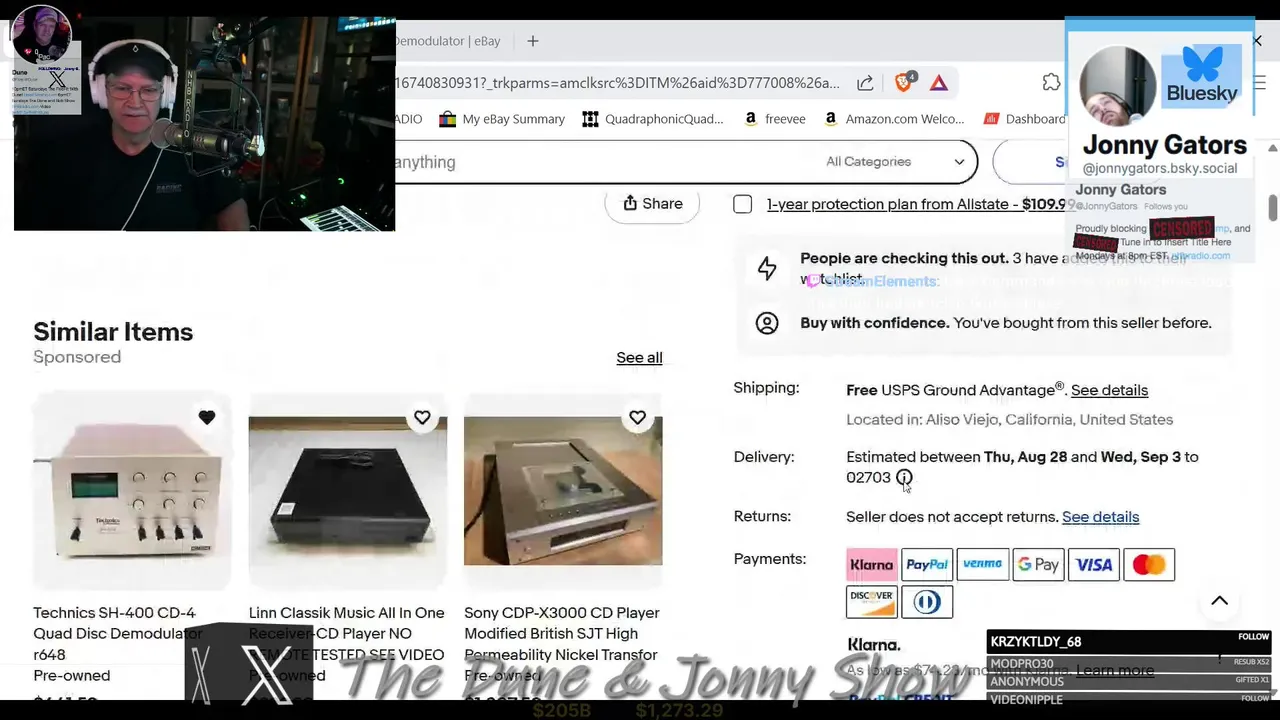
Task: Favorite the Sony CDP-X3000 item heart
Action: (637, 417)
